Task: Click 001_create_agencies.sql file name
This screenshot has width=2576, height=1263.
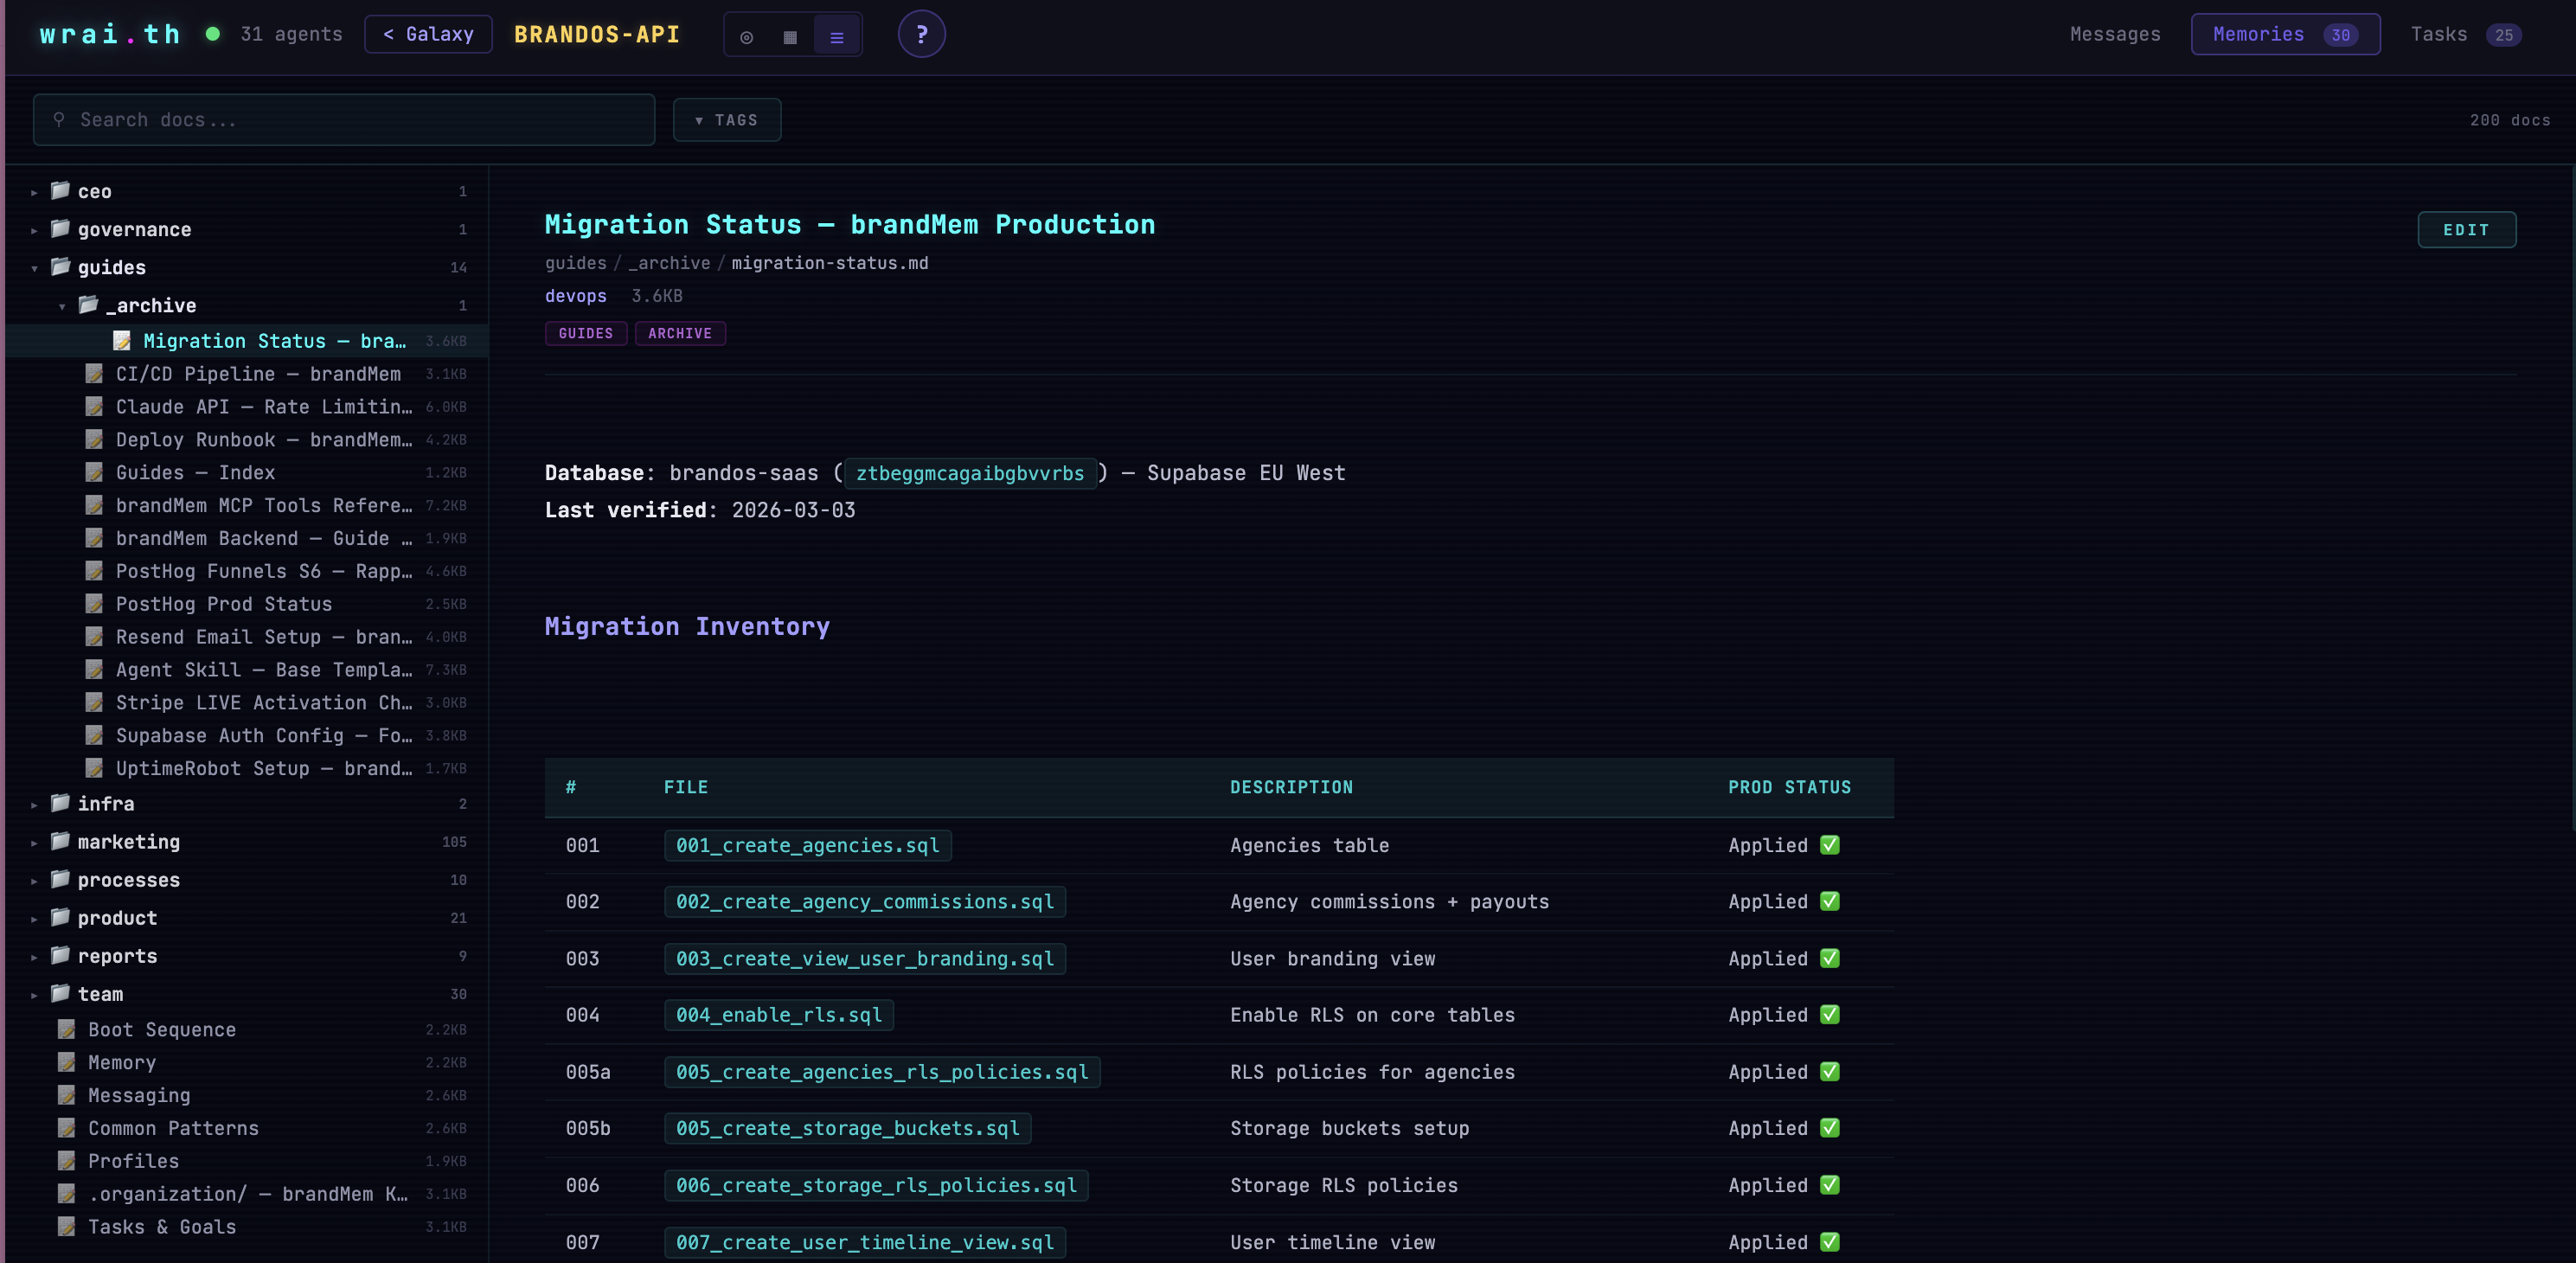Action: [807, 845]
